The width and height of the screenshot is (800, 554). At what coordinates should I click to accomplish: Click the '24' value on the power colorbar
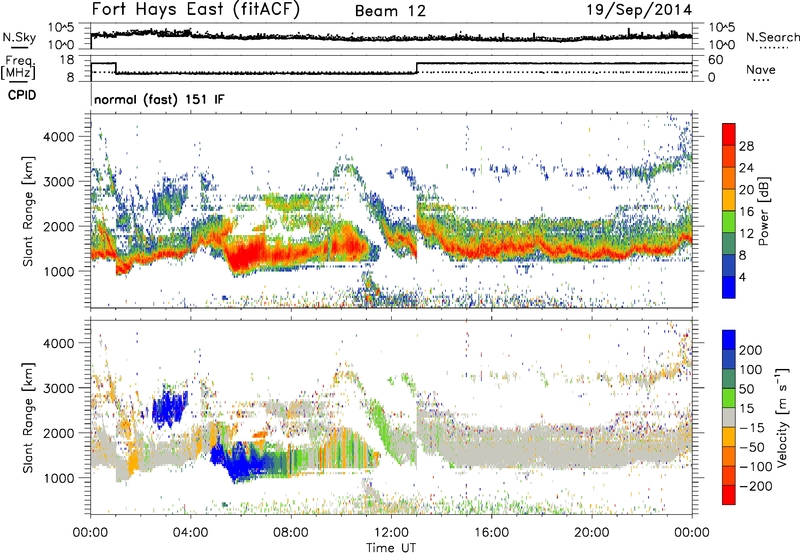point(746,168)
